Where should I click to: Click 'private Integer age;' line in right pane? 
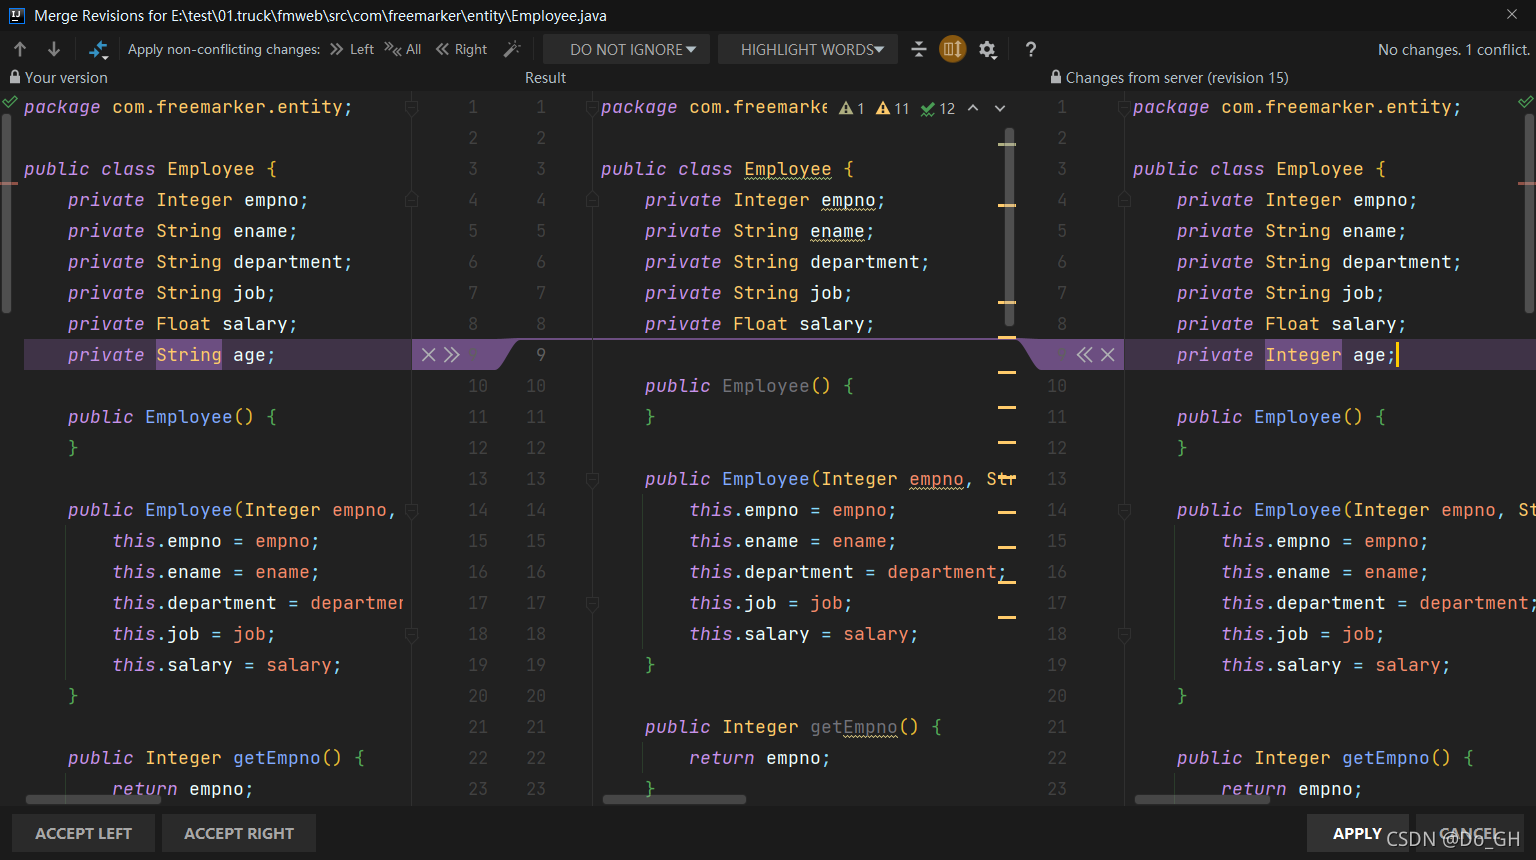pyautogui.click(x=1285, y=355)
